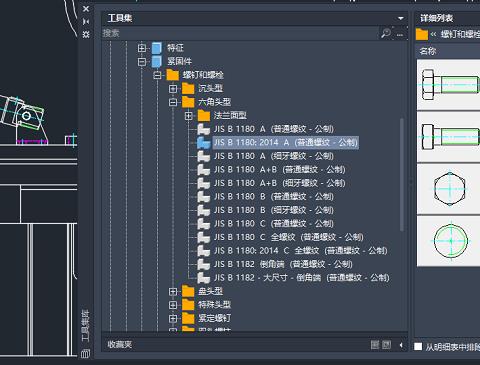Click the 沉头型 folder icon
Viewport: 480px width, 365px height.
pyautogui.click(x=188, y=88)
